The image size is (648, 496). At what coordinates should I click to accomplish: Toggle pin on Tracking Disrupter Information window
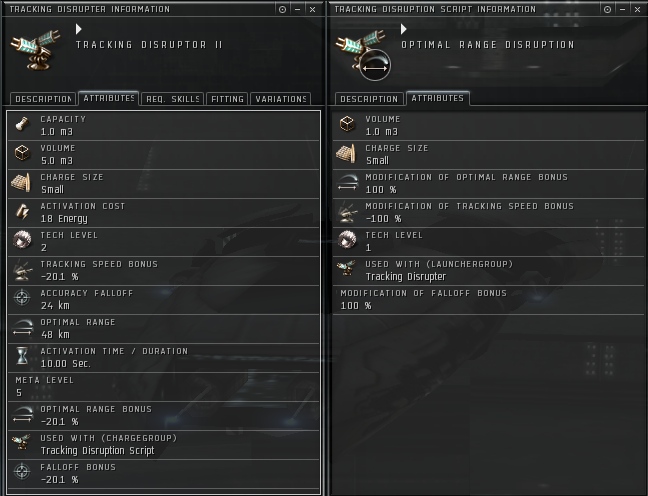tap(282, 9)
